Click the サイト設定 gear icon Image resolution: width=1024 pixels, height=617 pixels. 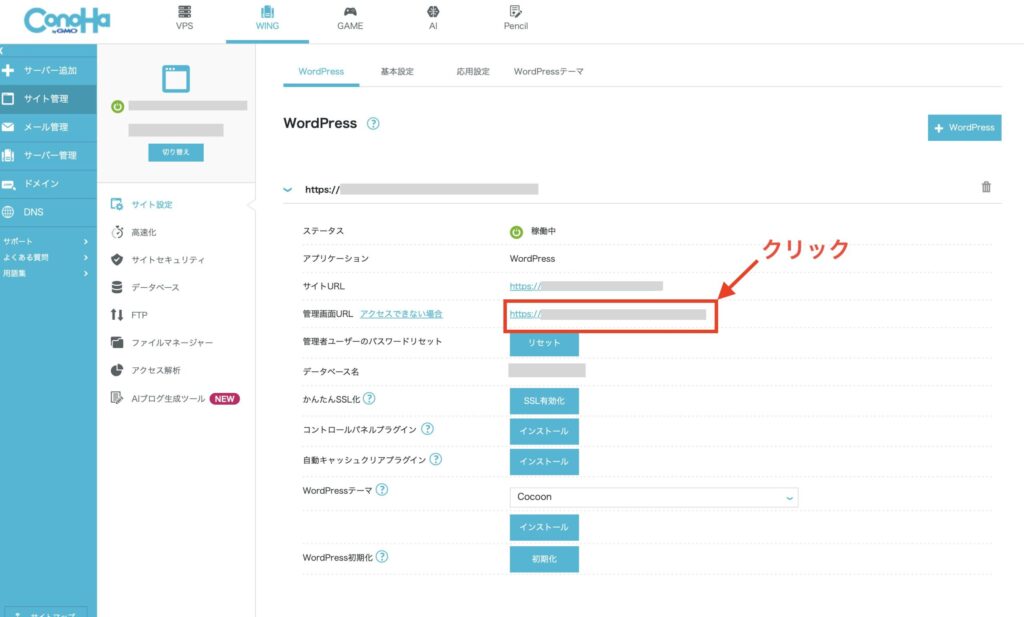[117, 204]
